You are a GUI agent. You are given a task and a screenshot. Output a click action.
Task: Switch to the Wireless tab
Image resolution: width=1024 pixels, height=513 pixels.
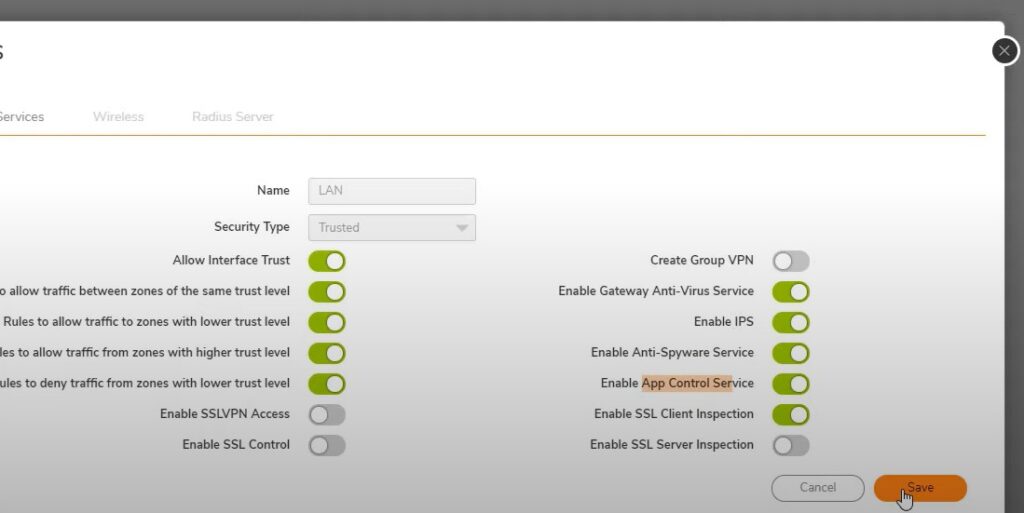tap(118, 117)
